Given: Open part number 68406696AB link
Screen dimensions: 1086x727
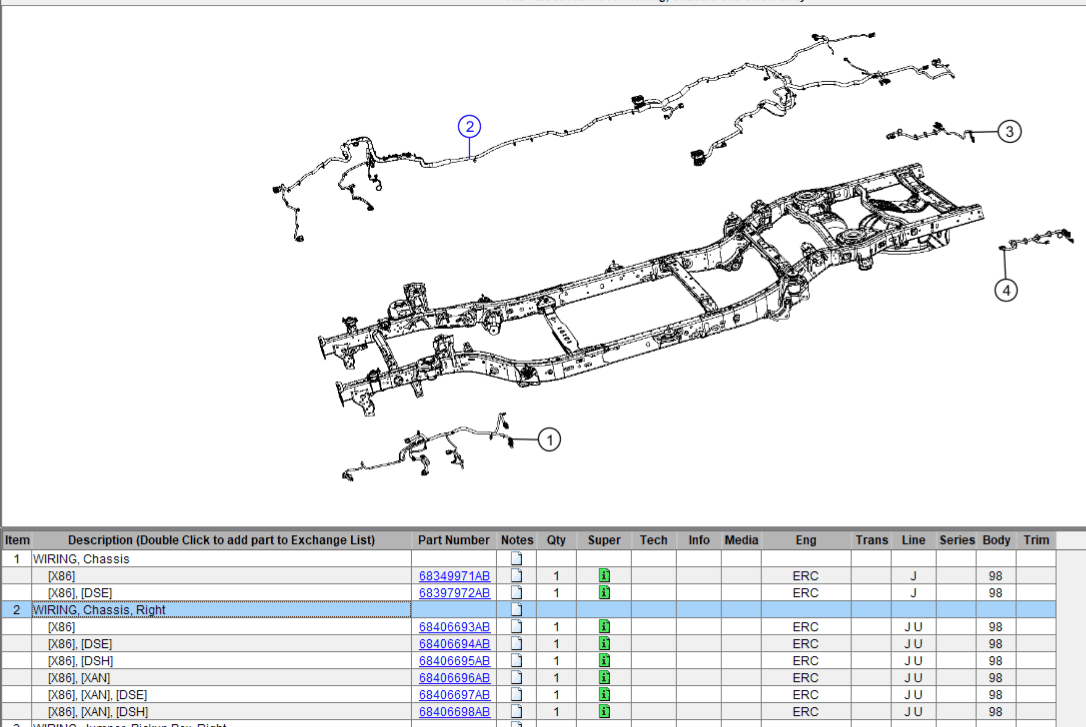Looking at the screenshot, I should [x=454, y=678].
